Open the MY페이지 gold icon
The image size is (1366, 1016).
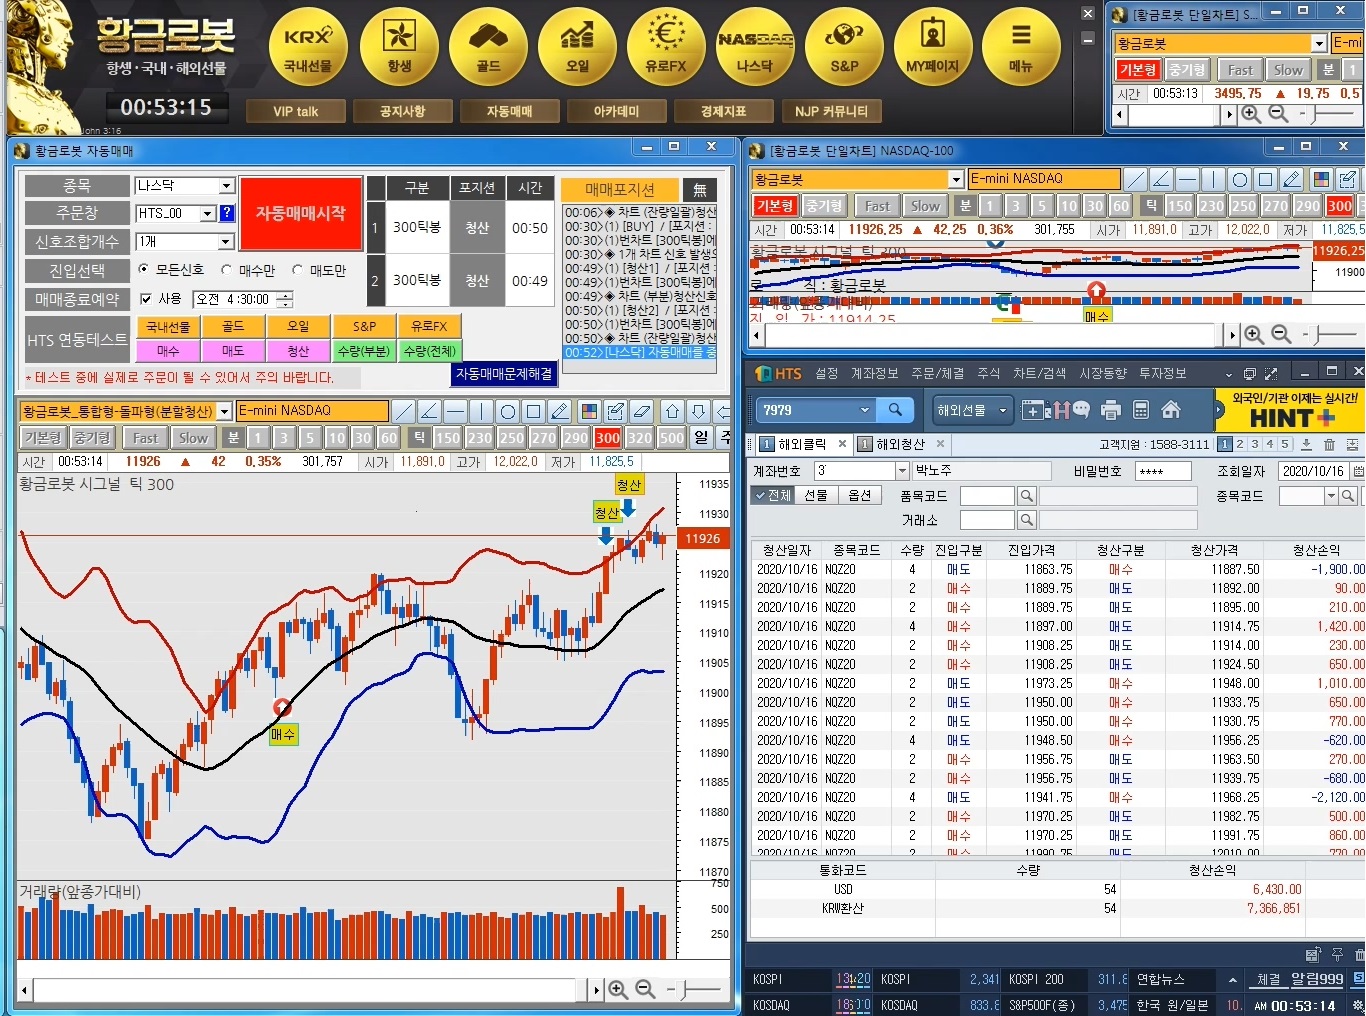(933, 48)
